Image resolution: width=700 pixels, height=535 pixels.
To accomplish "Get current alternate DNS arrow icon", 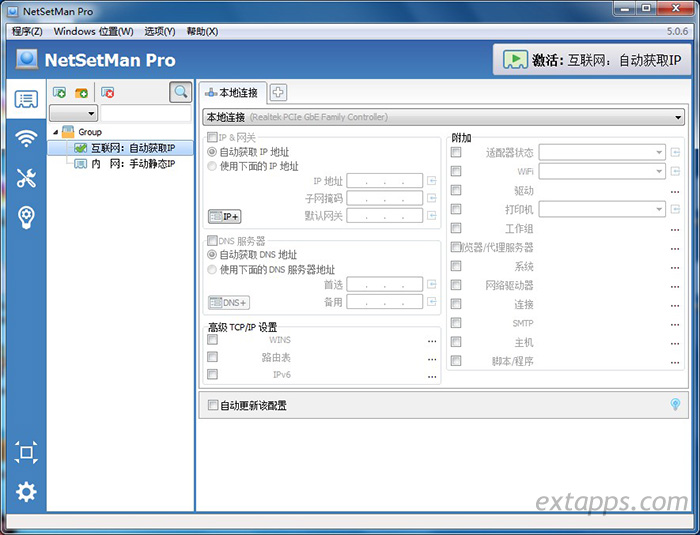I will click(431, 302).
